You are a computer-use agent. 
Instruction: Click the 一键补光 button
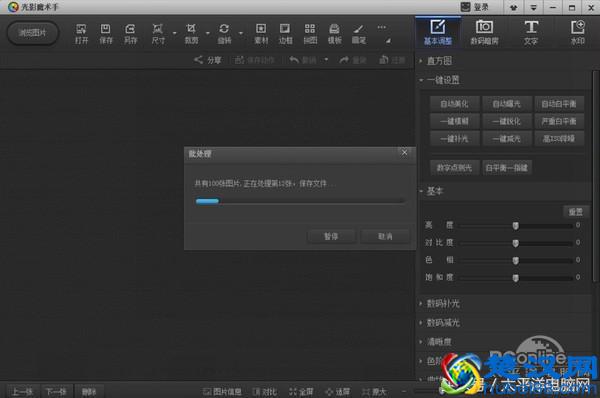click(x=454, y=139)
